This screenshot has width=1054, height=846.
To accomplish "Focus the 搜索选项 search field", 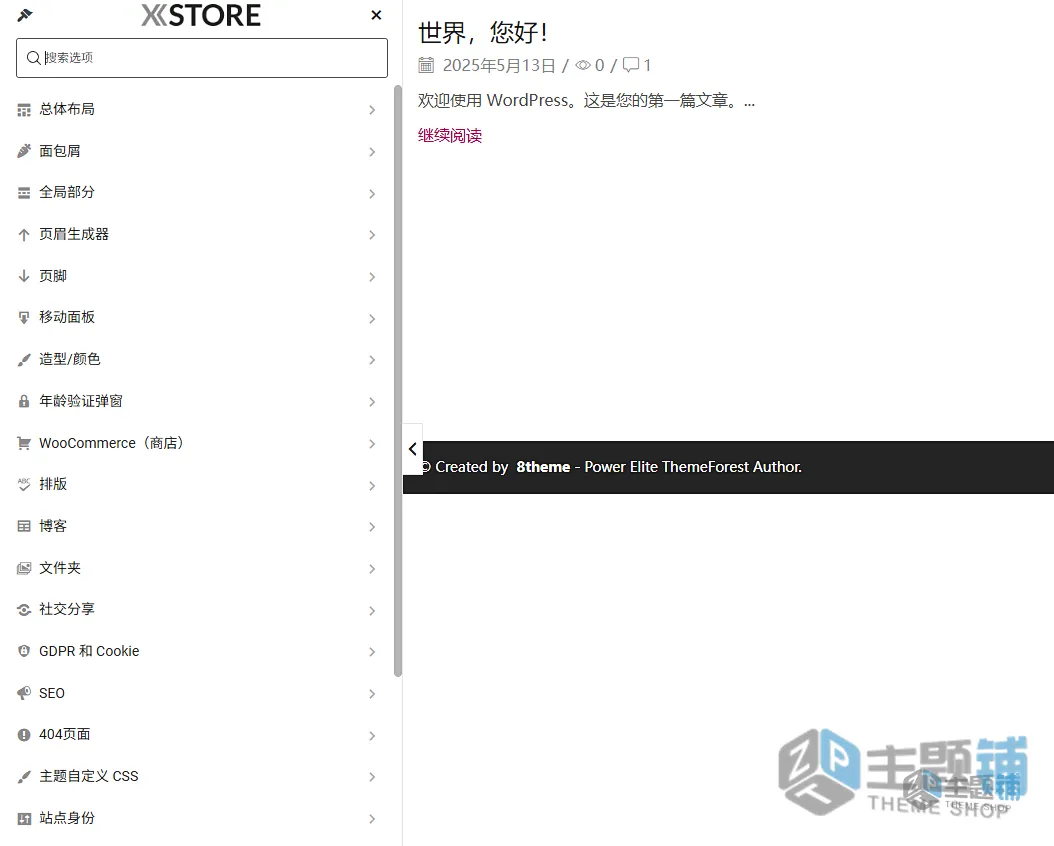I will tap(202, 58).
